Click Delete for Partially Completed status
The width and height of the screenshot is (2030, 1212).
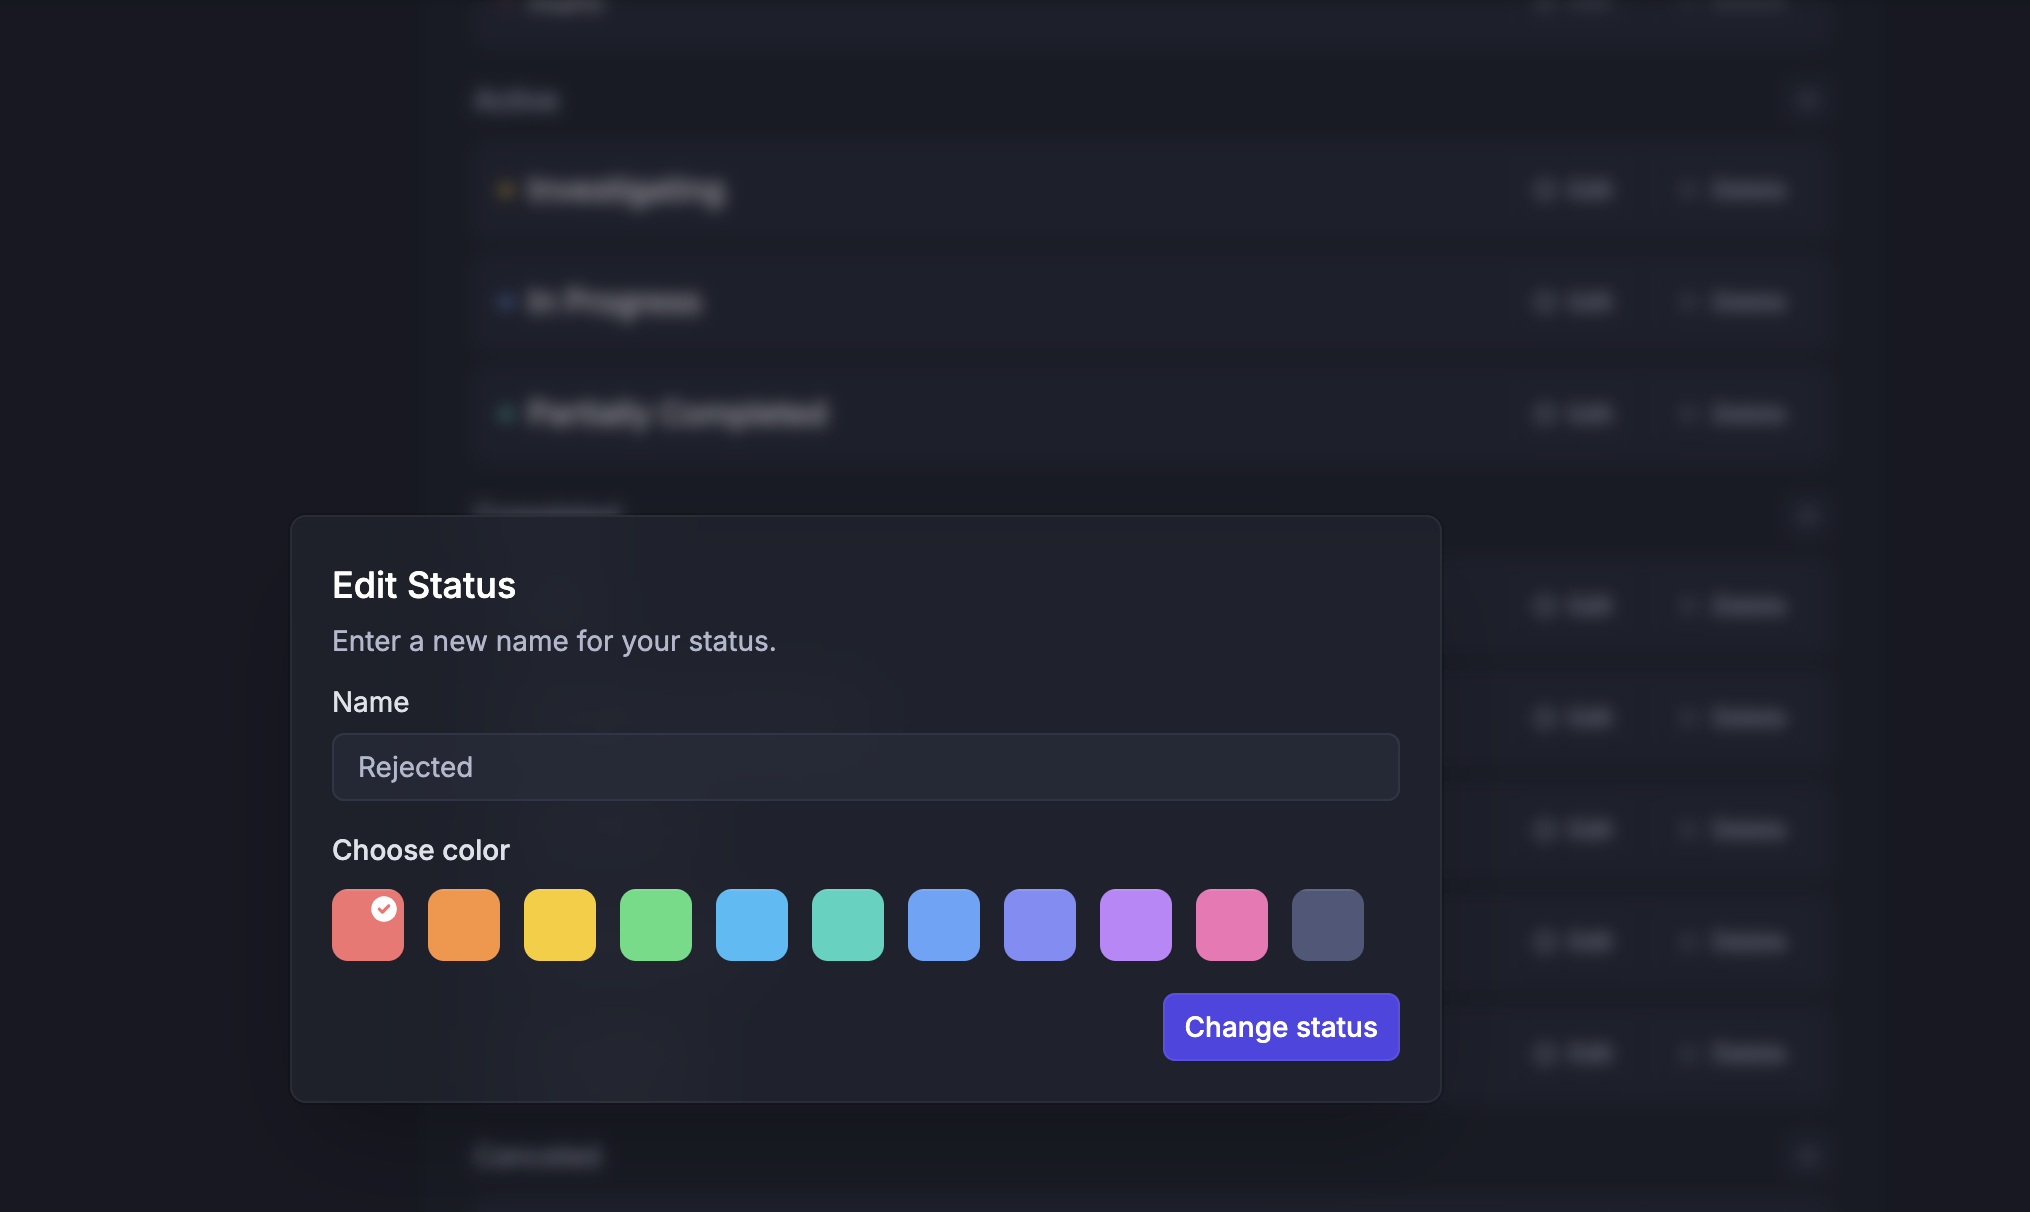tap(1735, 414)
